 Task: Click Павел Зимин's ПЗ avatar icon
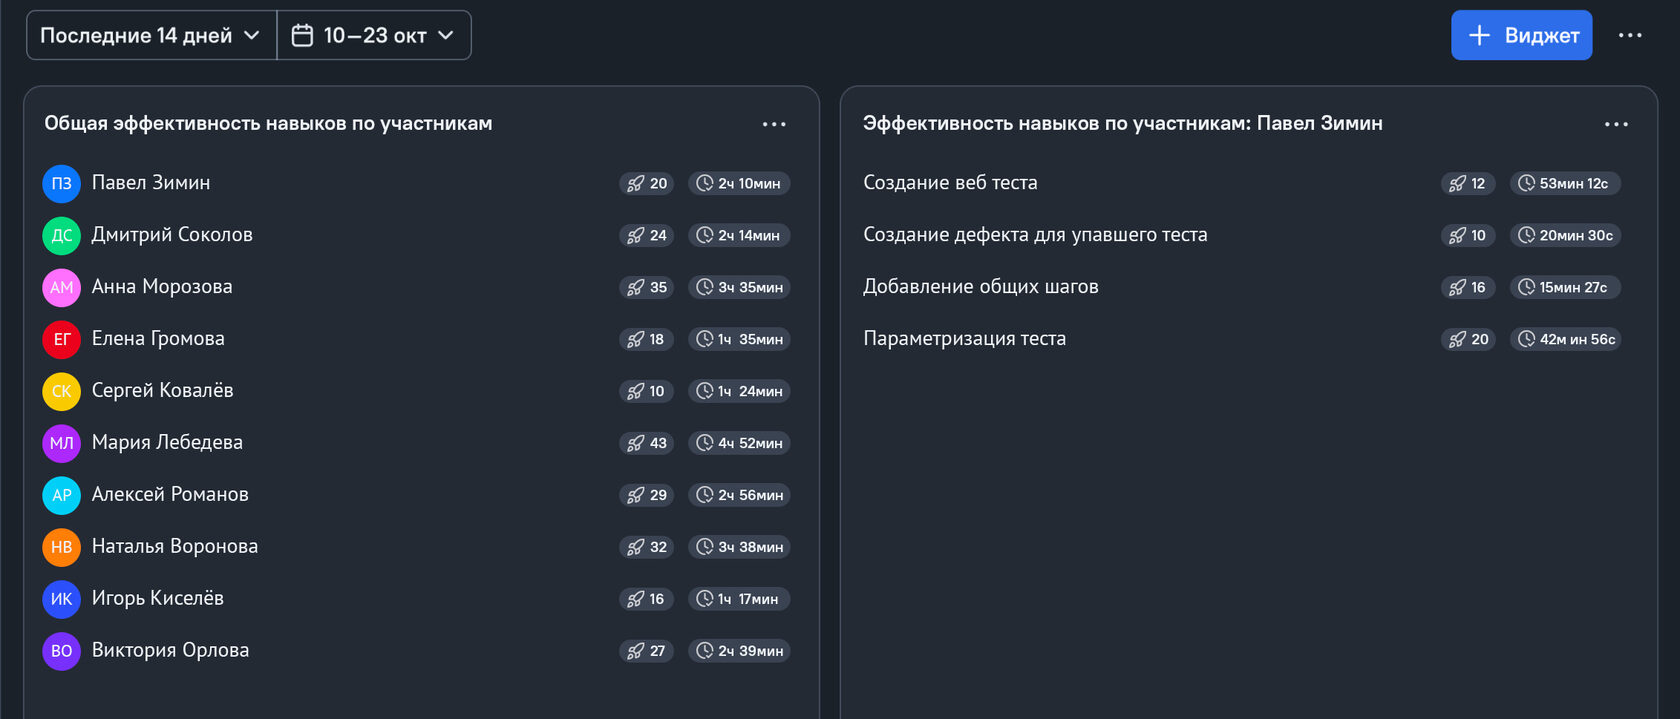[61, 183]
